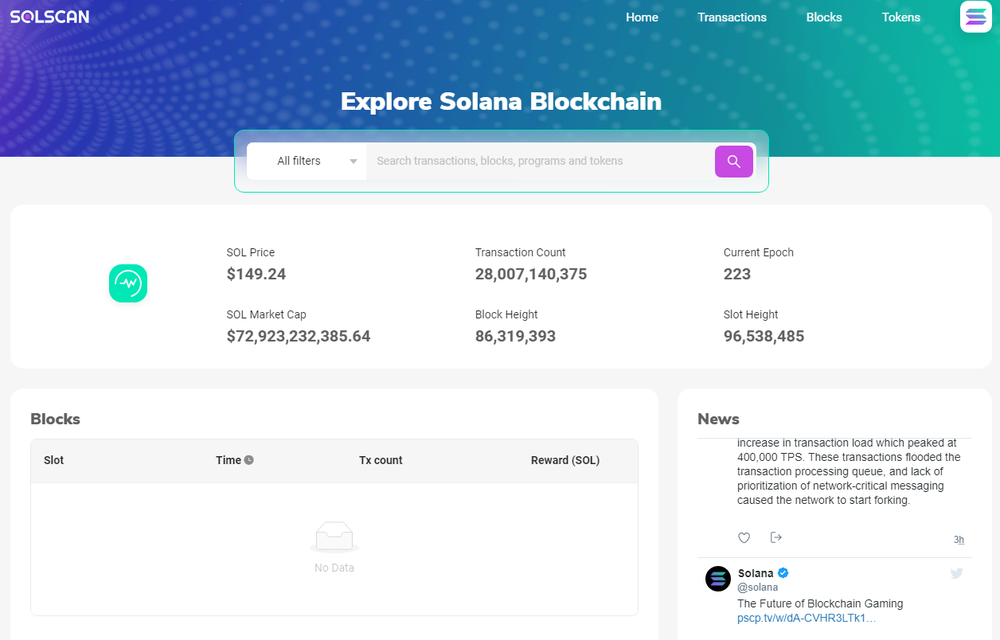Open the pscp.tv link in the tweet
The image size is (1000, 640).
point(806,619)
